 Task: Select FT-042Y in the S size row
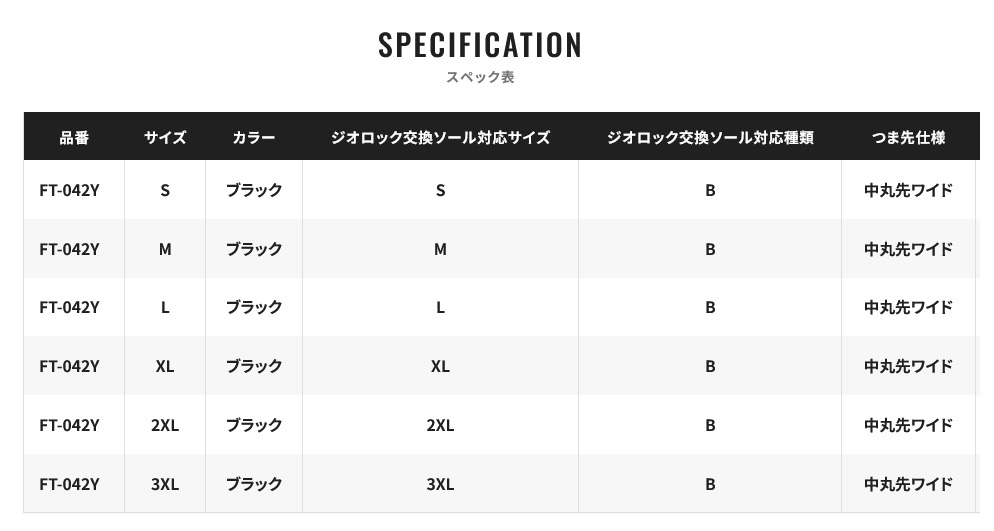click(x=69, y=190)
